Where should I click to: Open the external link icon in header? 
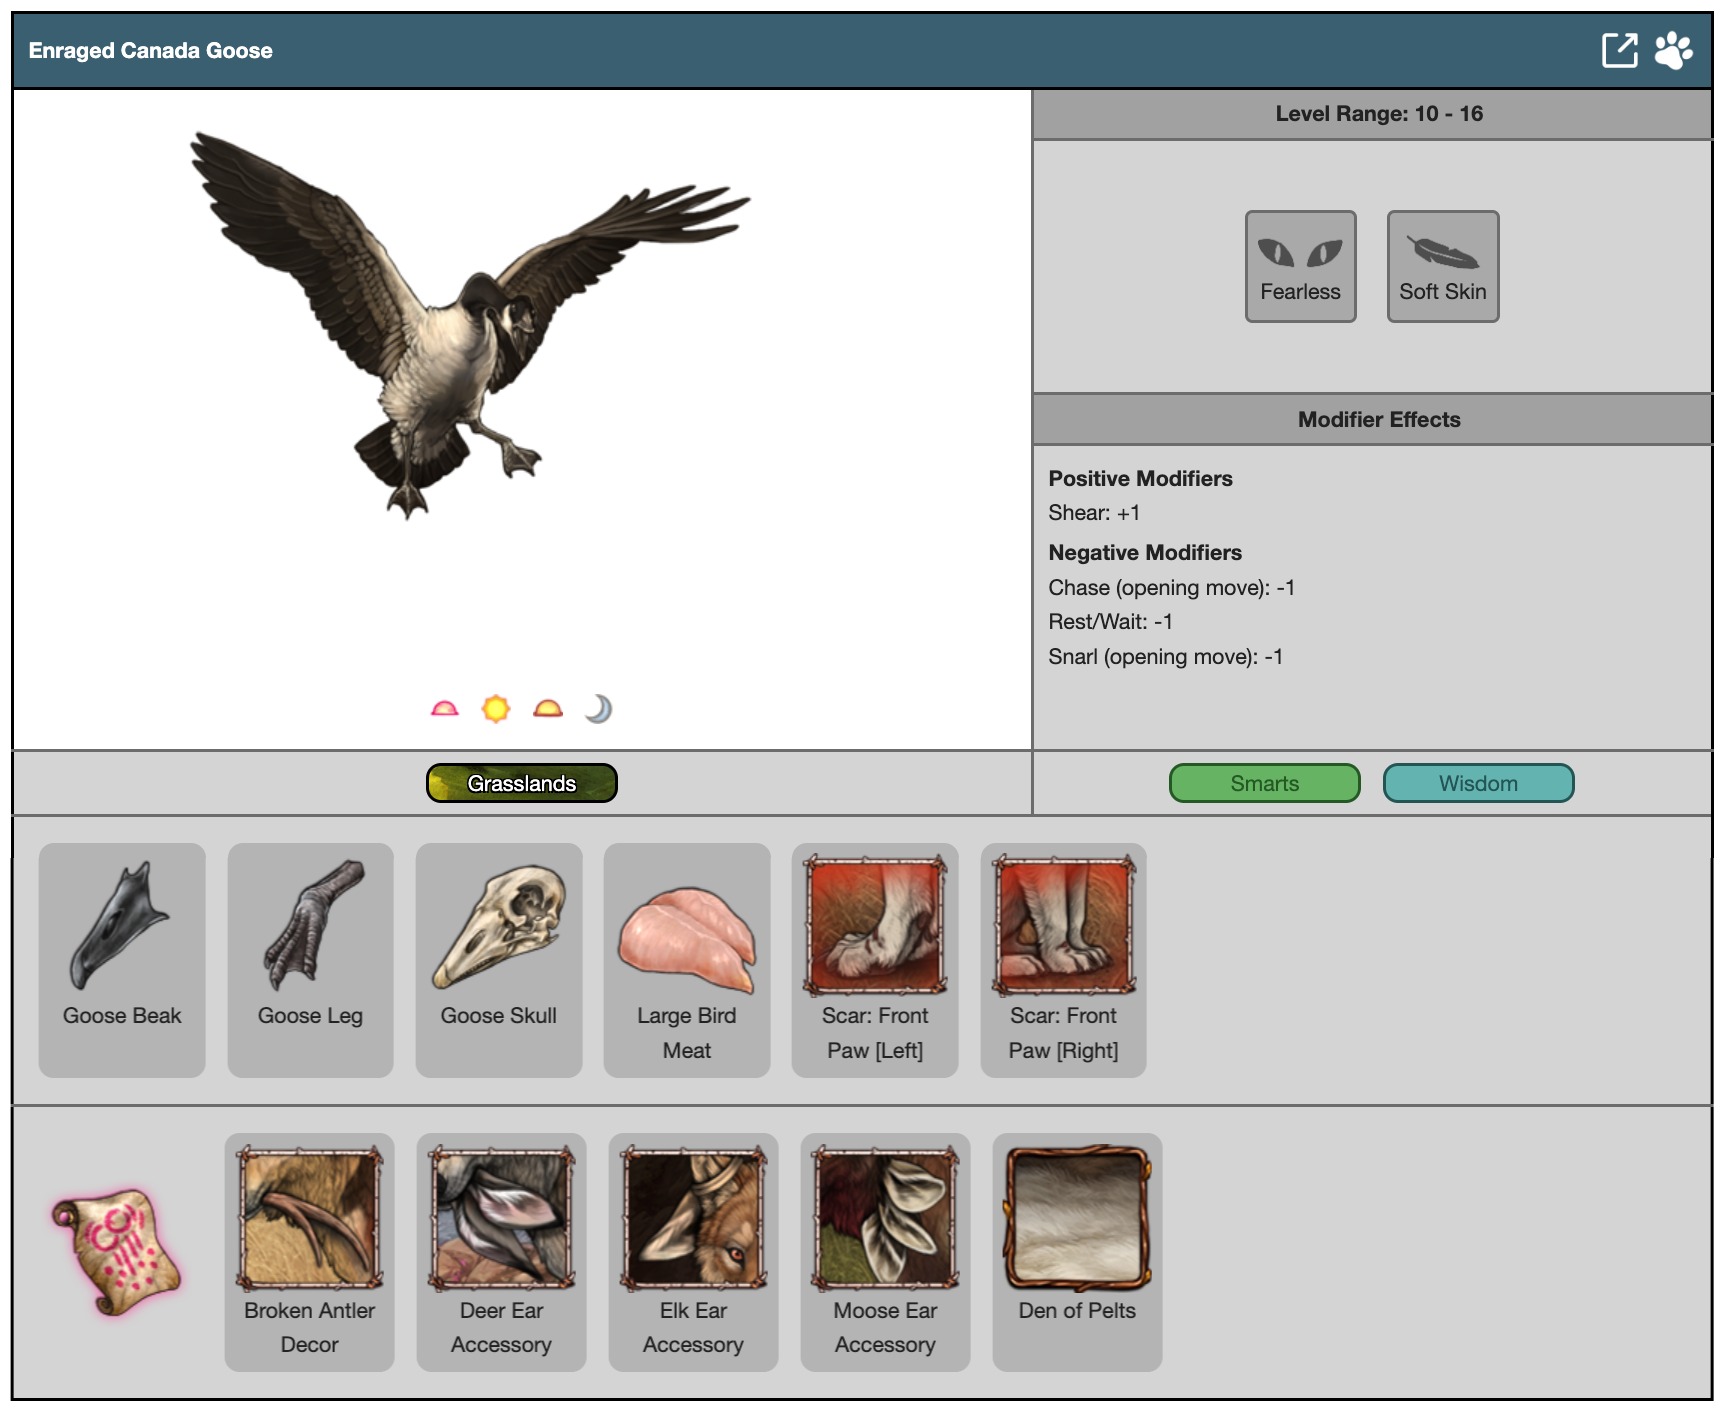coord(1619,50)
